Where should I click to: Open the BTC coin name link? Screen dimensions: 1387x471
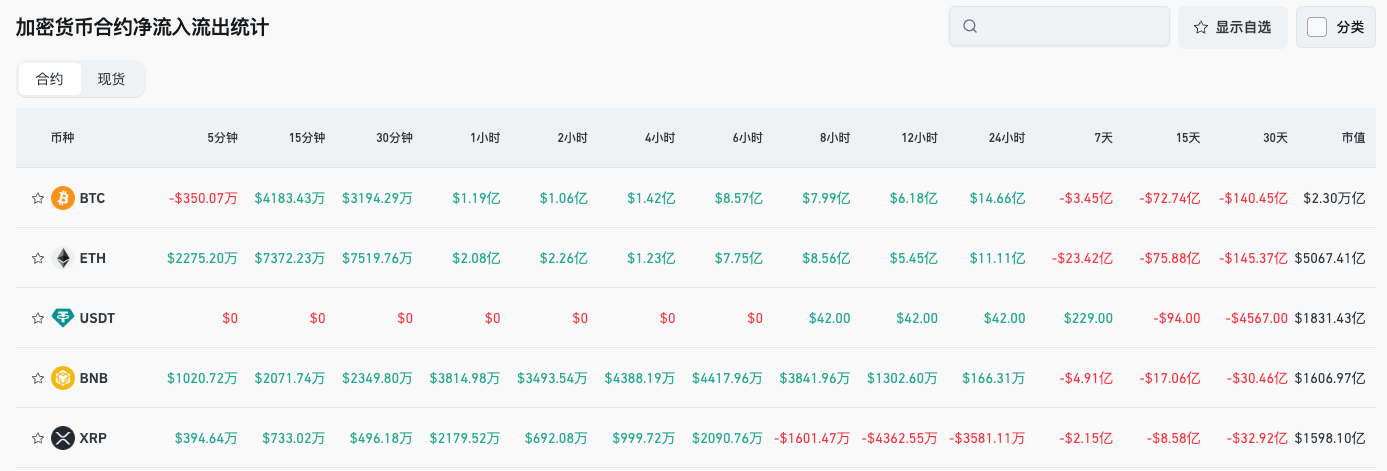[92, 198]
